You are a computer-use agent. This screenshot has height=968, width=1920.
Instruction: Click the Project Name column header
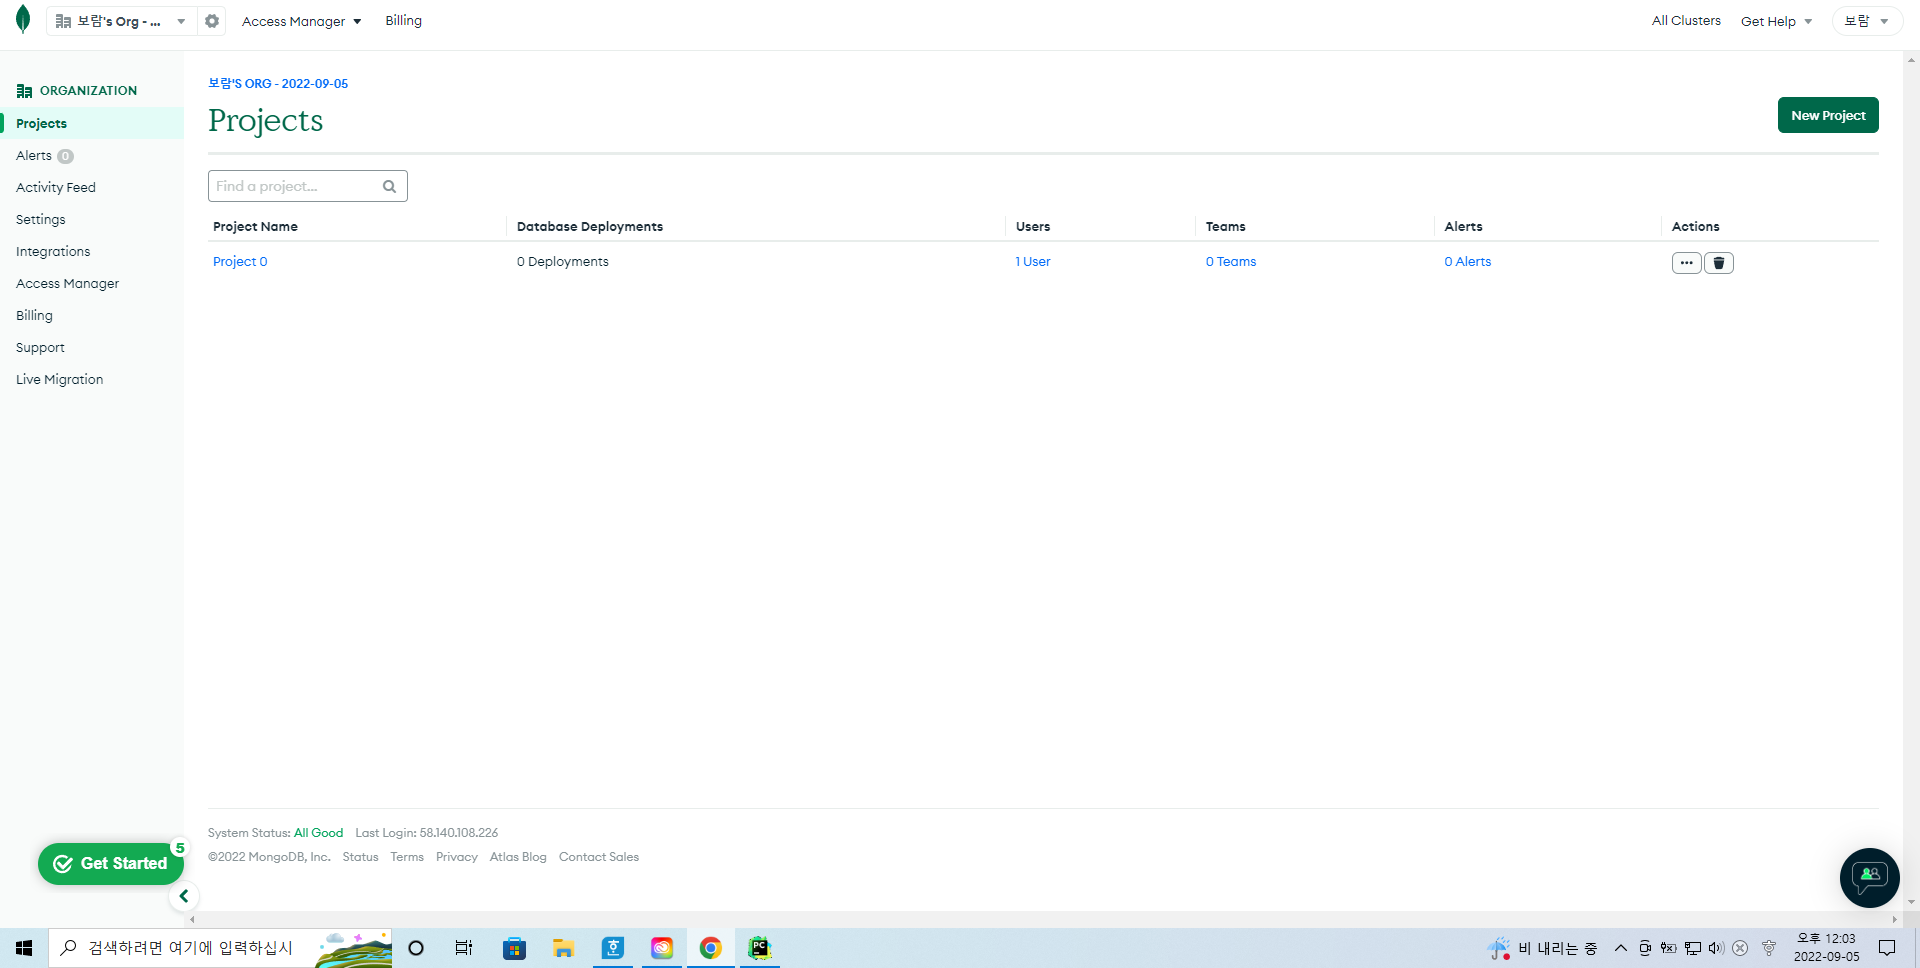pyautogui.click(x=255, y=227)
